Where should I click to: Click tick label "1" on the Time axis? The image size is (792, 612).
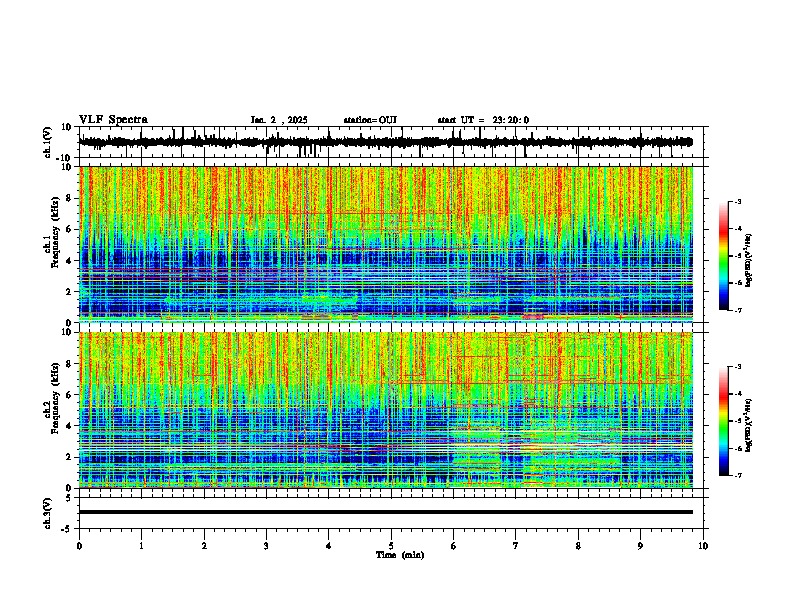(141, 546)
